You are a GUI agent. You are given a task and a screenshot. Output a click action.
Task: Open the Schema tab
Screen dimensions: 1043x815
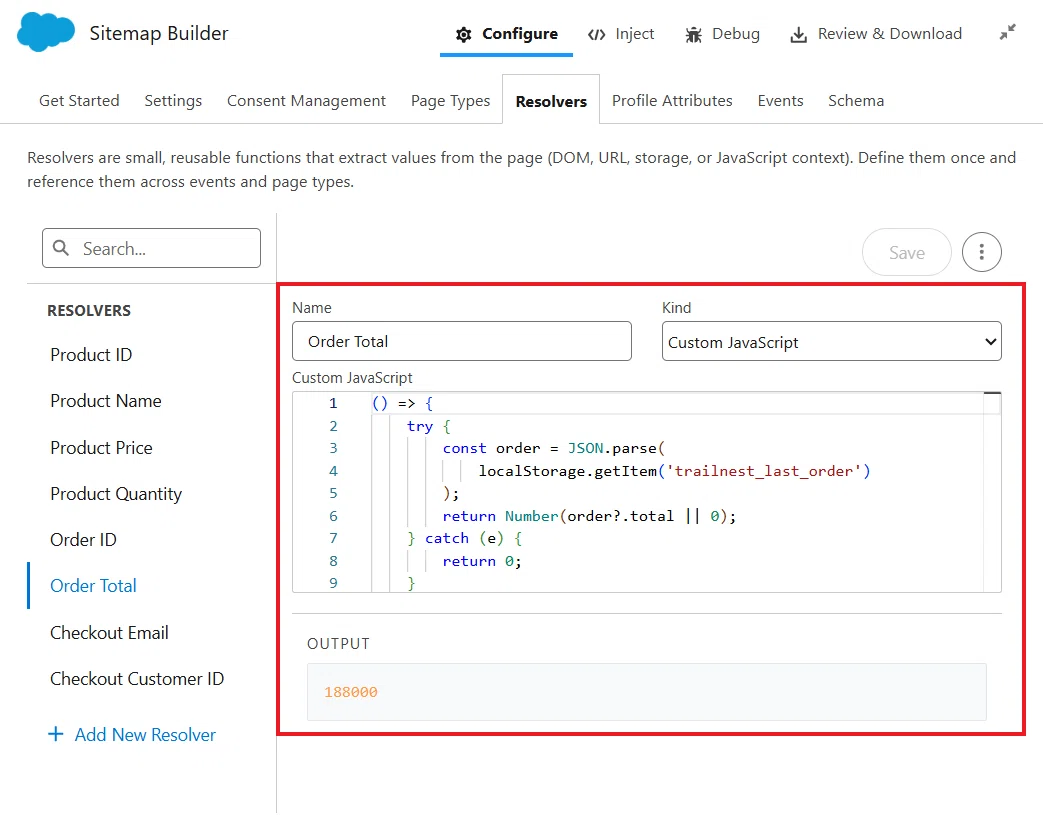click(x=855, y=100)
